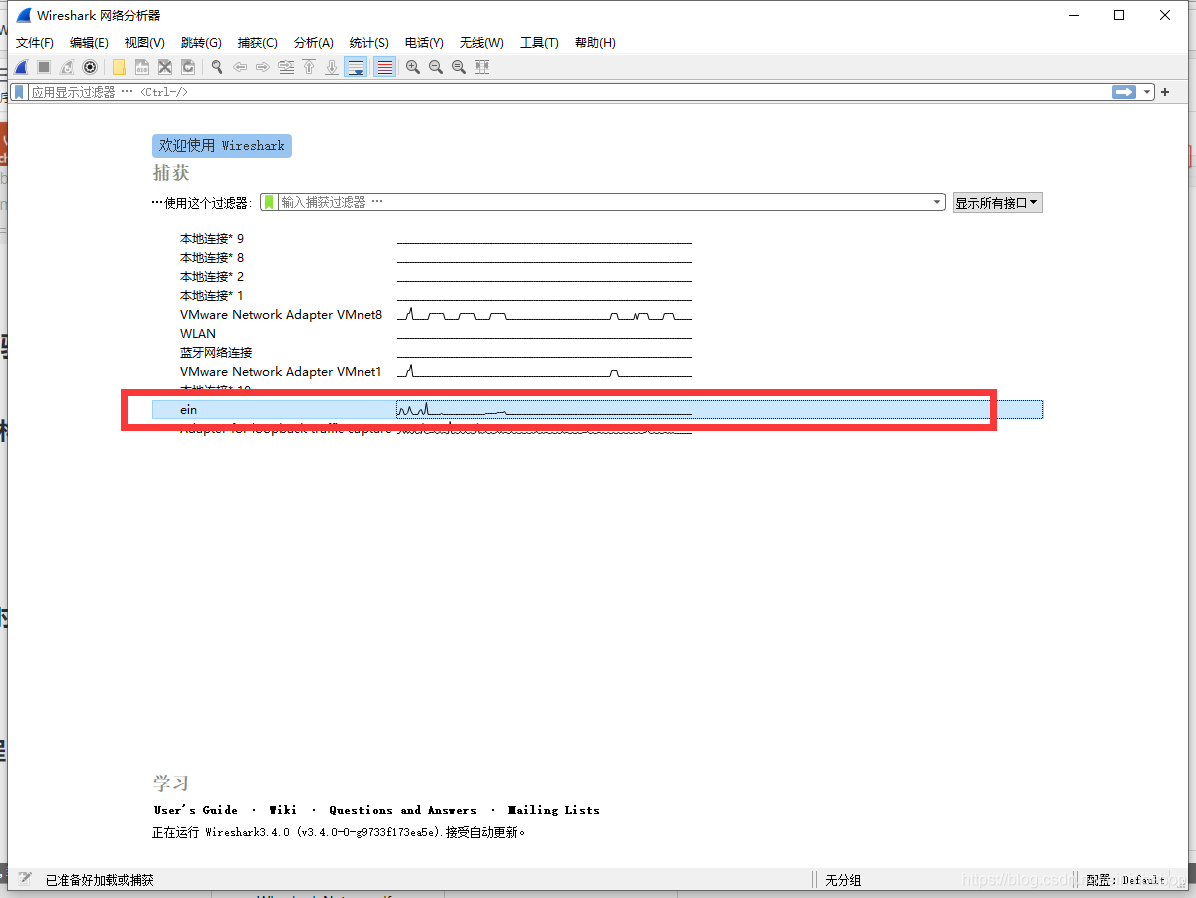Click the go to specified packet icon
Screen dimensions: 1196x898
click(x=286, y=67)
